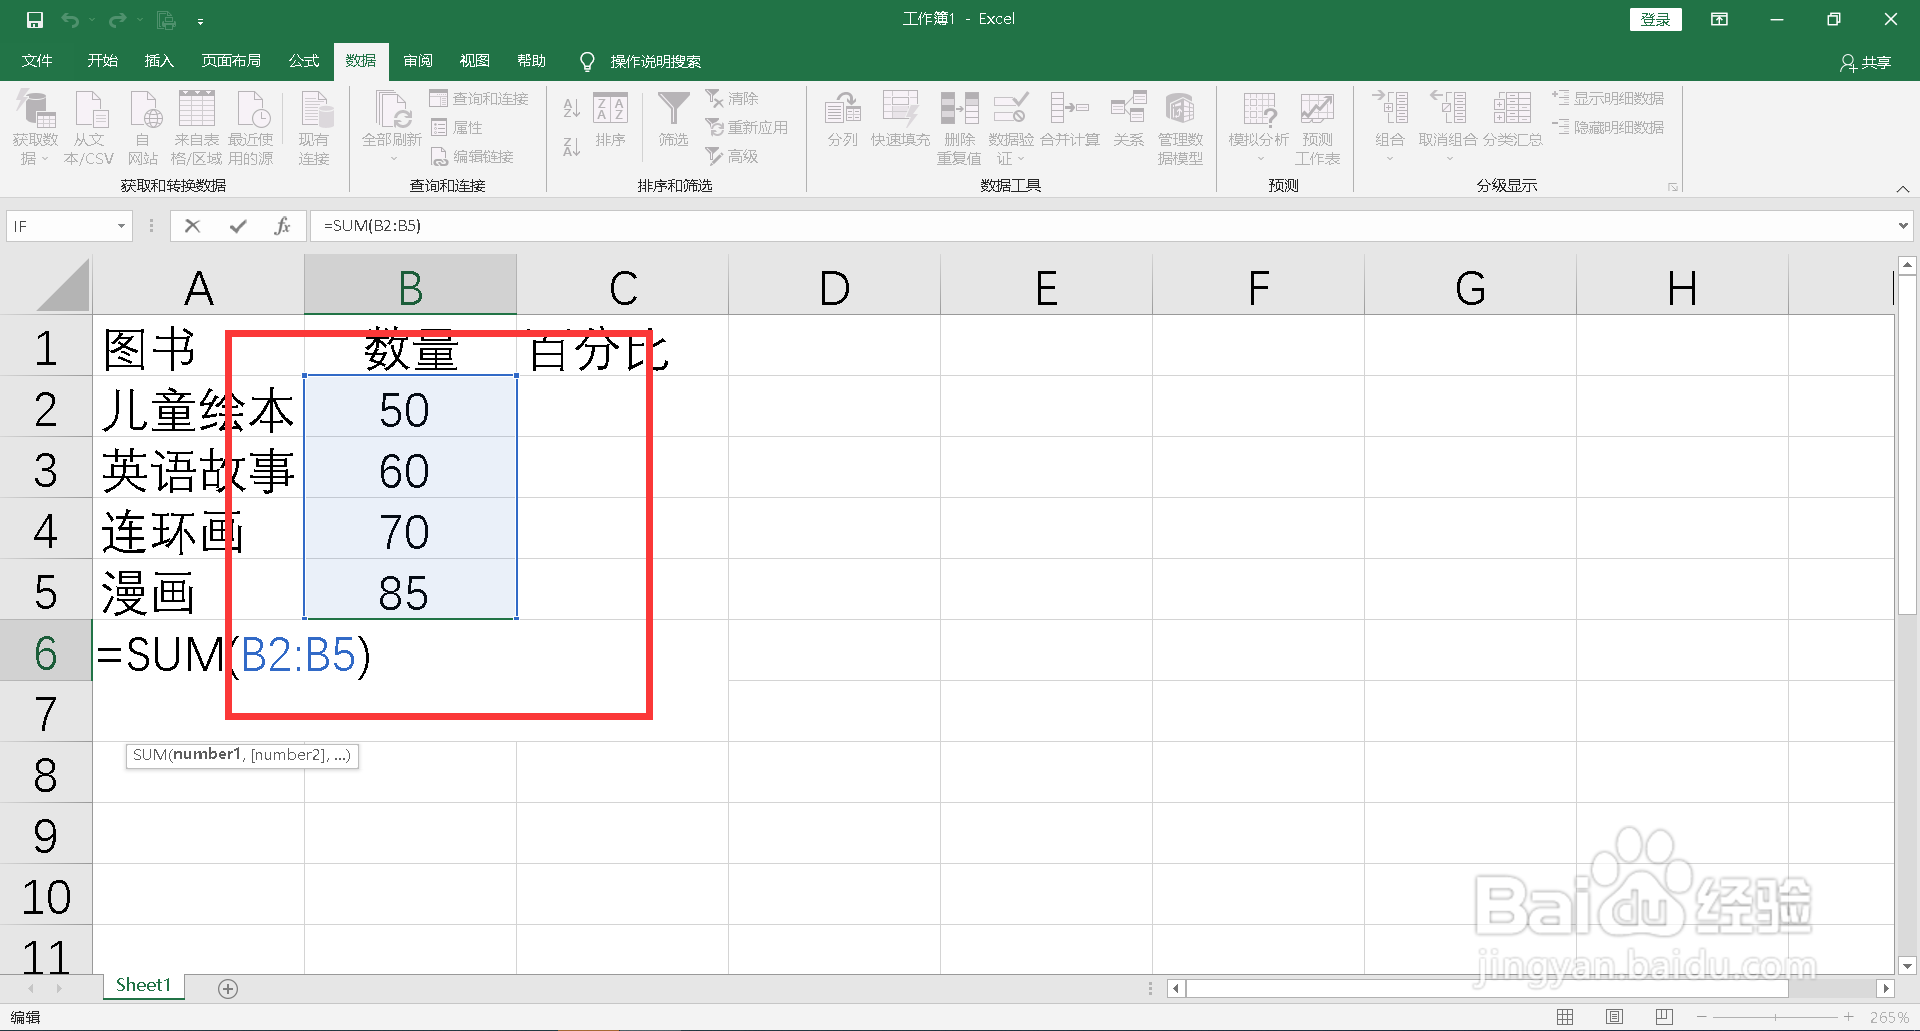Click 全部刷新 (Refresh All) icon

[x=392, y=108]
